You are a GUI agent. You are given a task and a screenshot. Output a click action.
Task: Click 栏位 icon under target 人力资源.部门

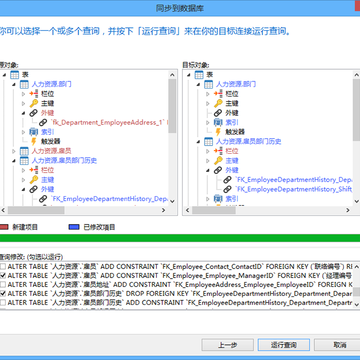[218, 94]
